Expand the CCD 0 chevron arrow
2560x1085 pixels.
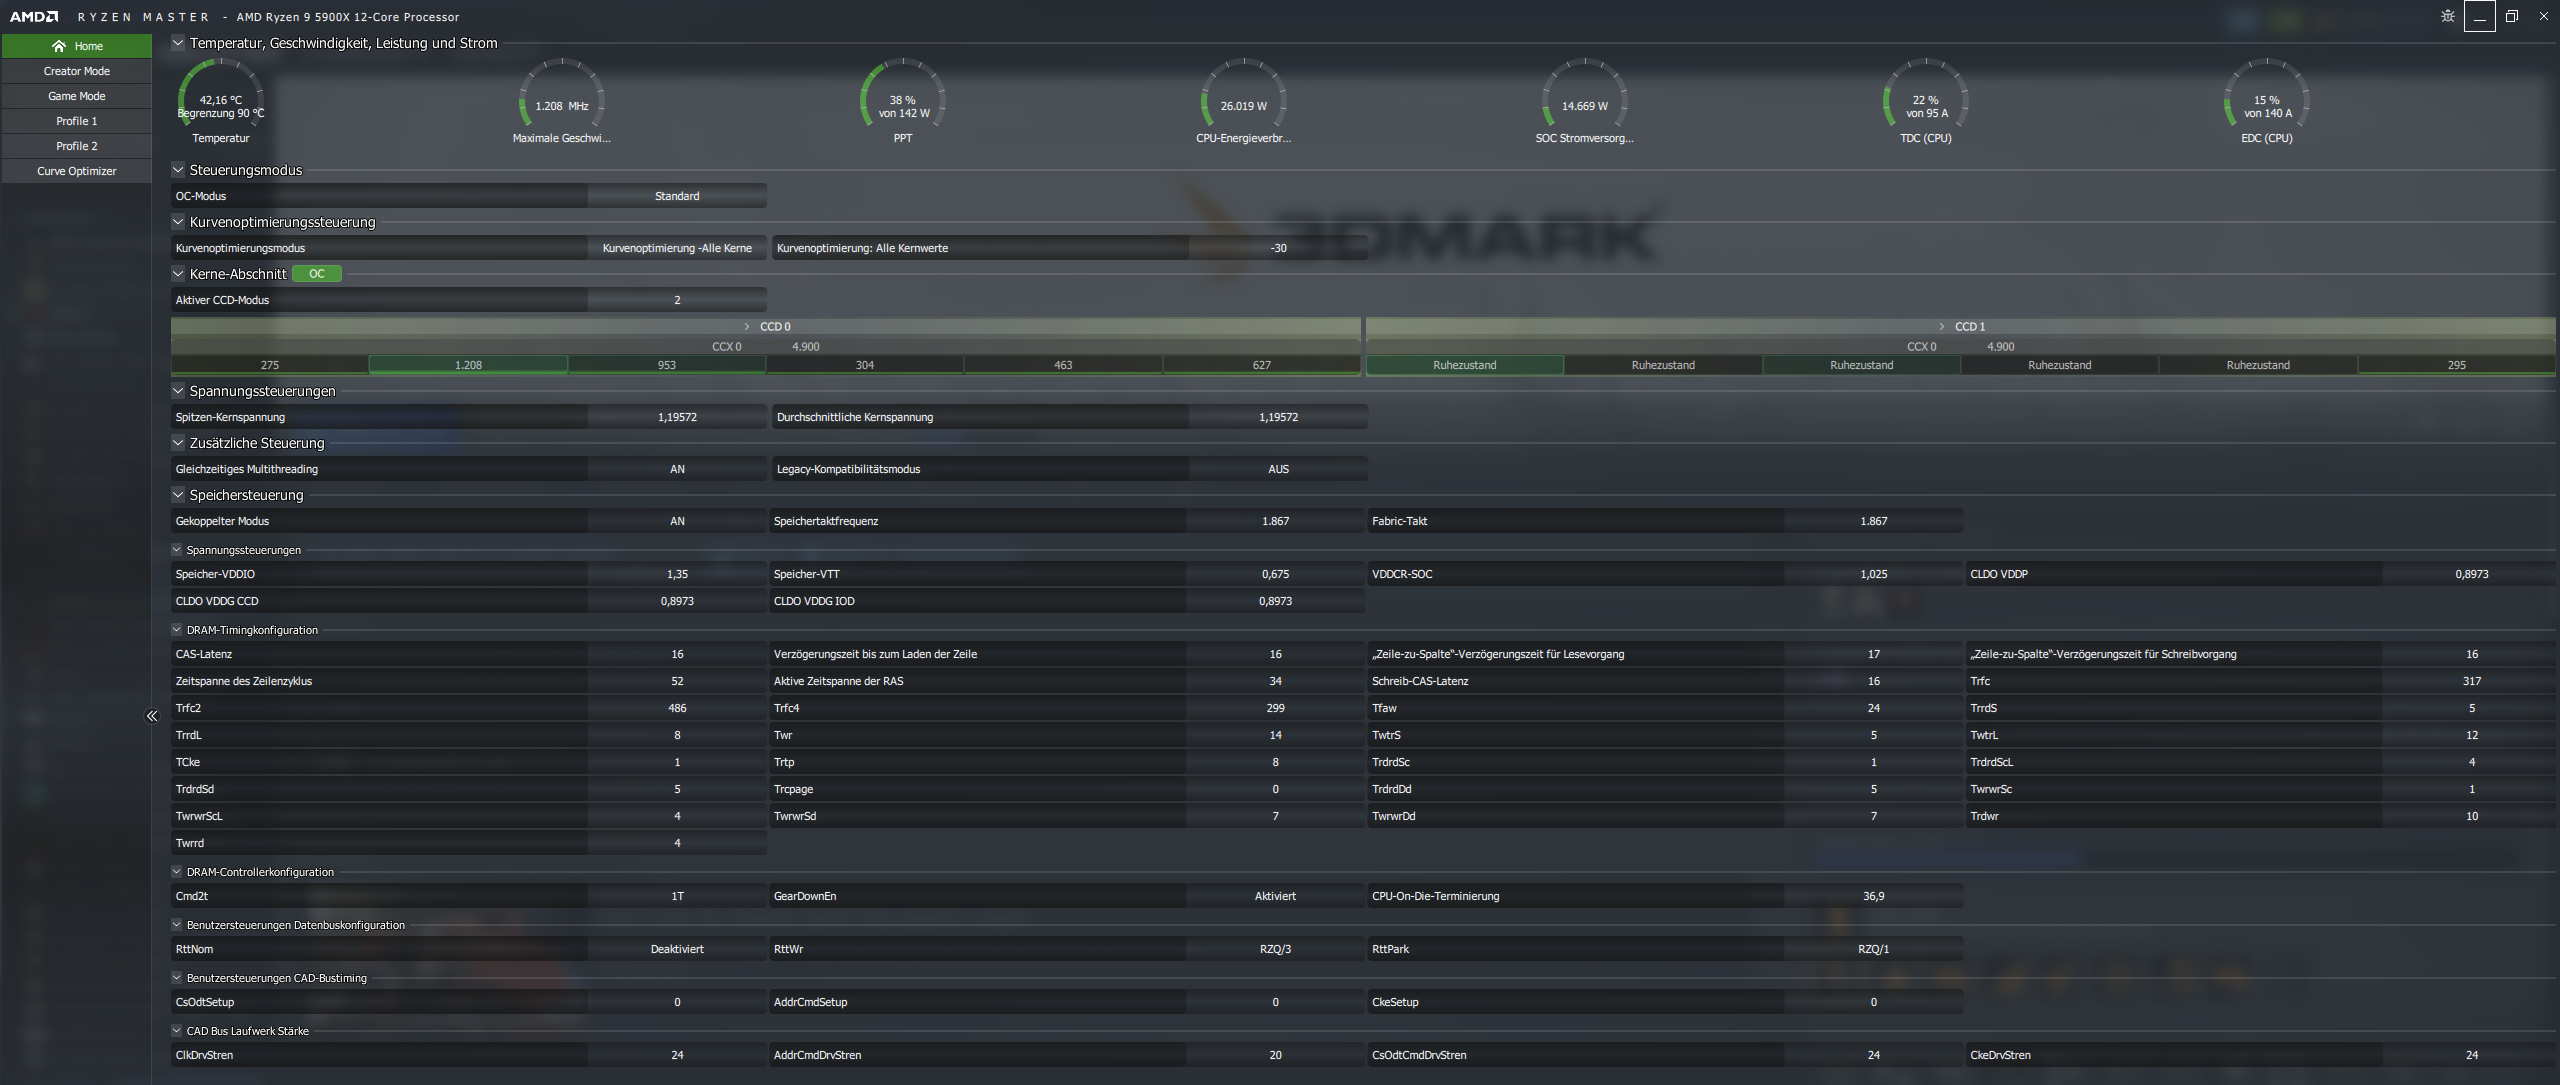[747, 327]
